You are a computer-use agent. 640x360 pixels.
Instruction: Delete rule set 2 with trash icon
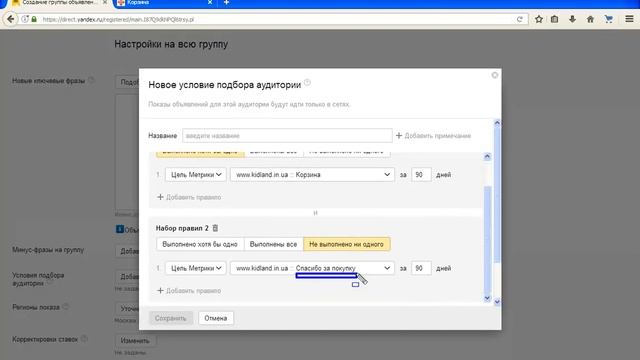215,228
